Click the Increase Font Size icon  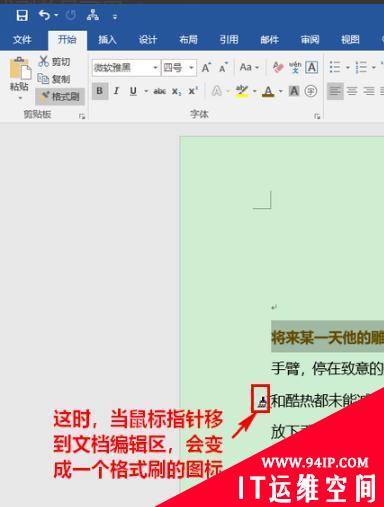click(x=206, y=68)
